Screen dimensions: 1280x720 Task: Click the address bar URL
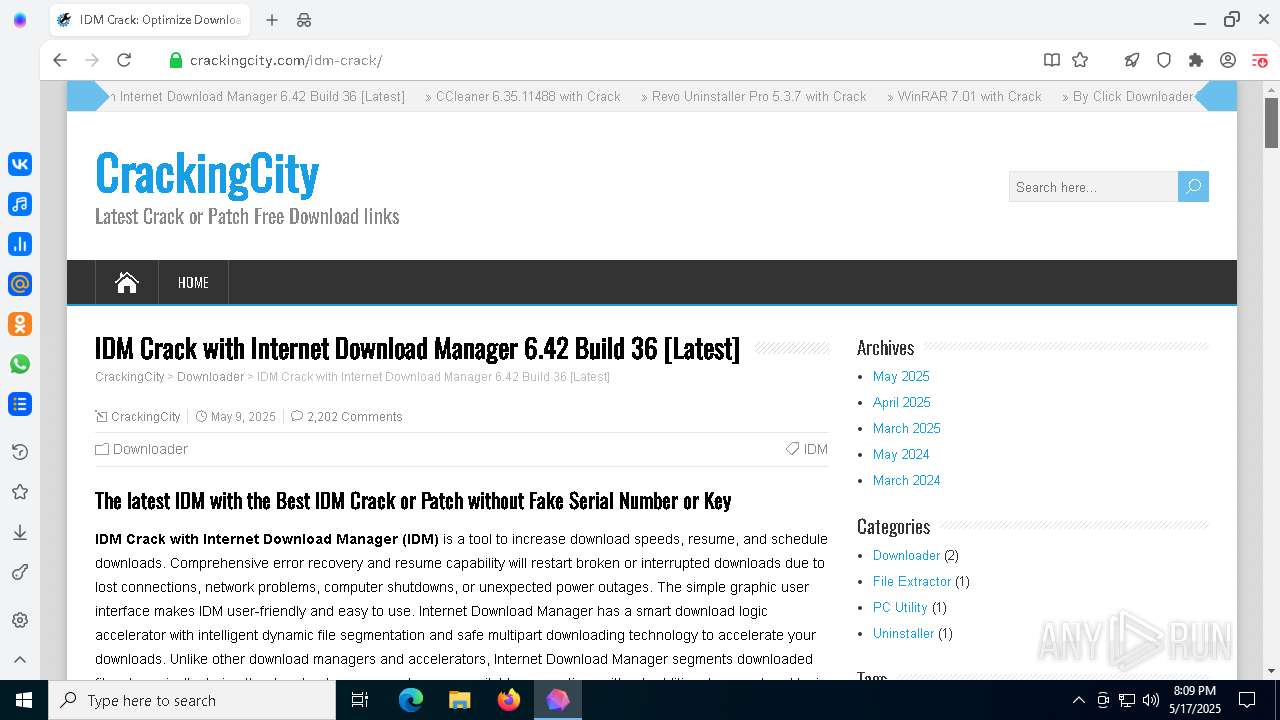[286, 60]
